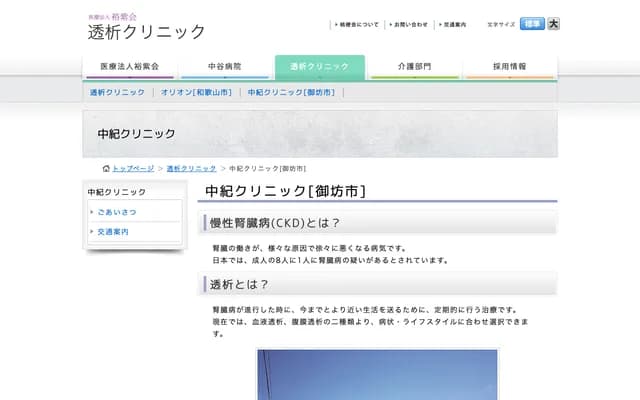Open the 介護部門 tab
Screen dimensions: 640x400
point(414,67)
